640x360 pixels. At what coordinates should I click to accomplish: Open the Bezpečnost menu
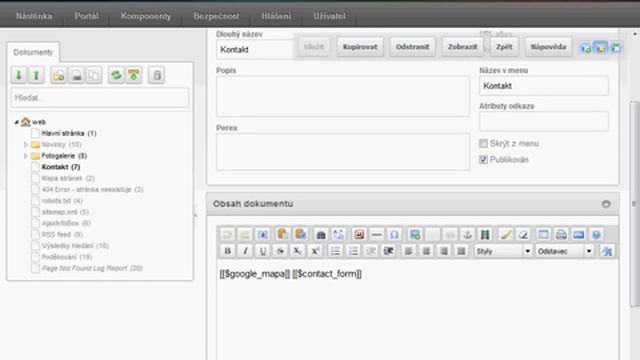click(x=216, y=16)
